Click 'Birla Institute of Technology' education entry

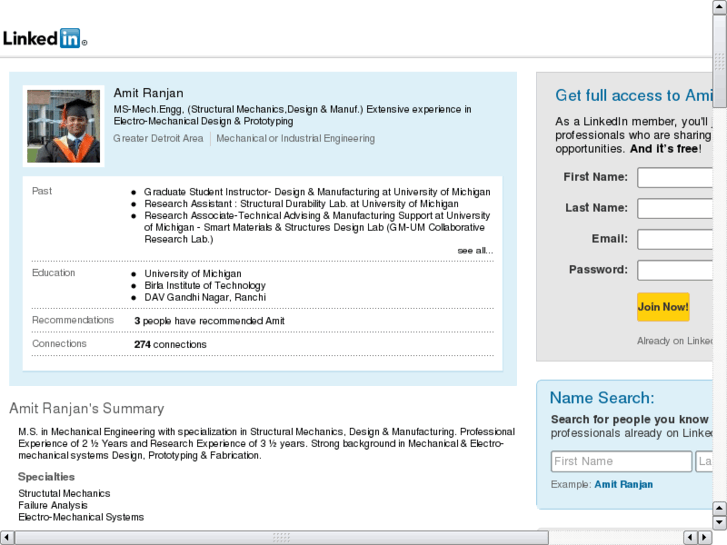point(205,285)
